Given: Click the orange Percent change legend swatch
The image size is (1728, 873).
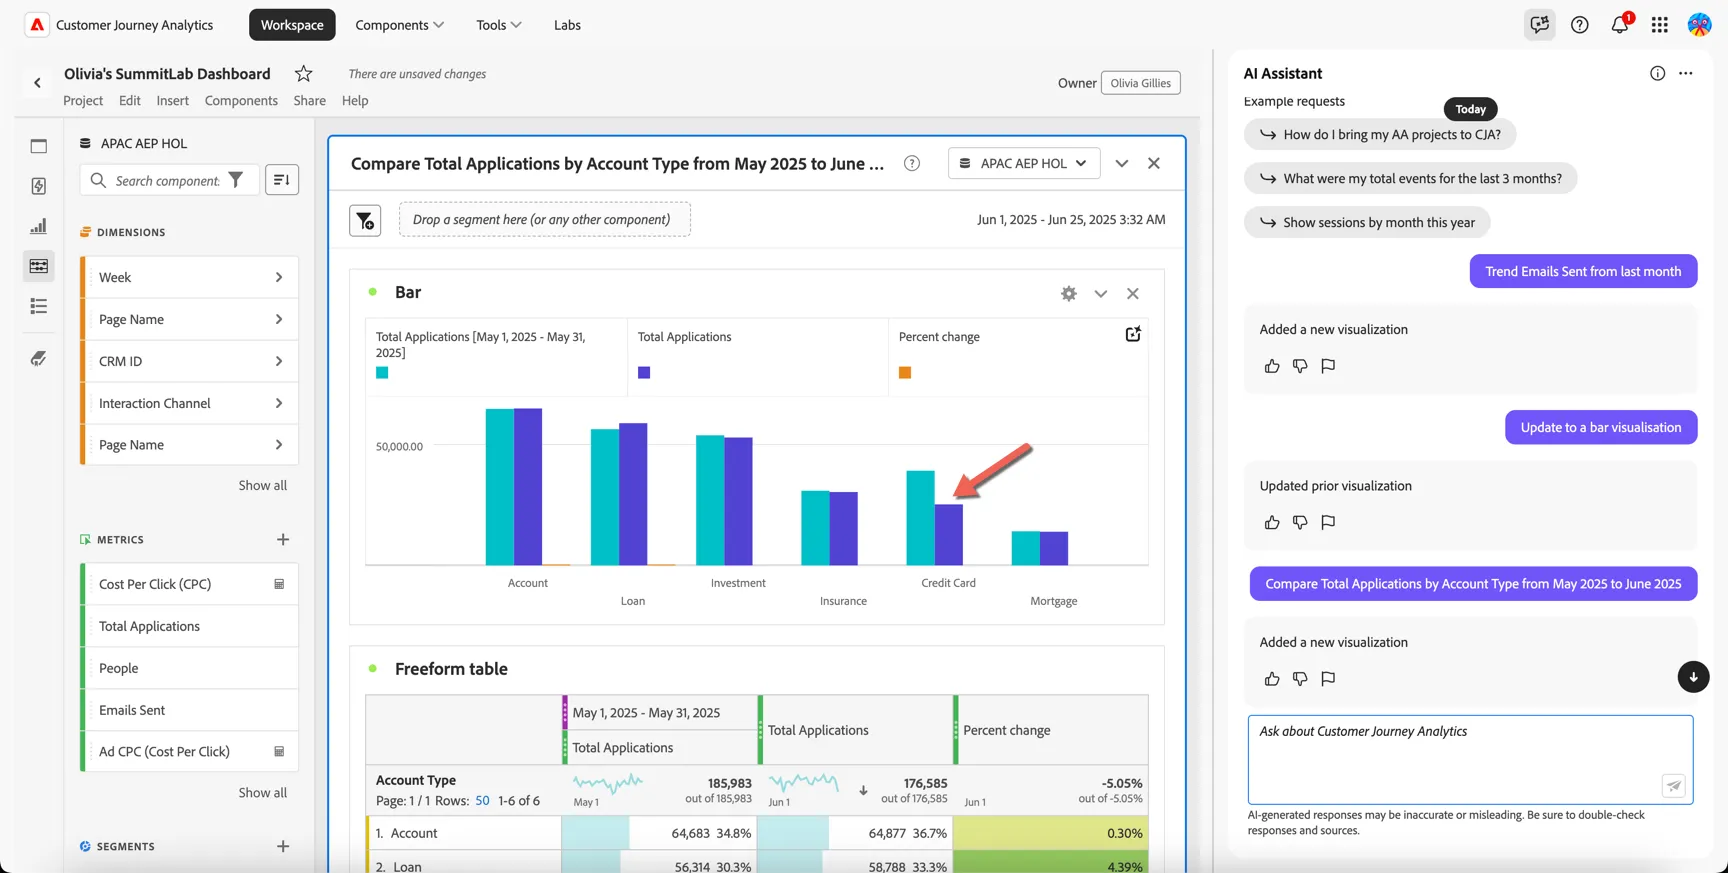Looking at the screenshot, I should point(905,372).
